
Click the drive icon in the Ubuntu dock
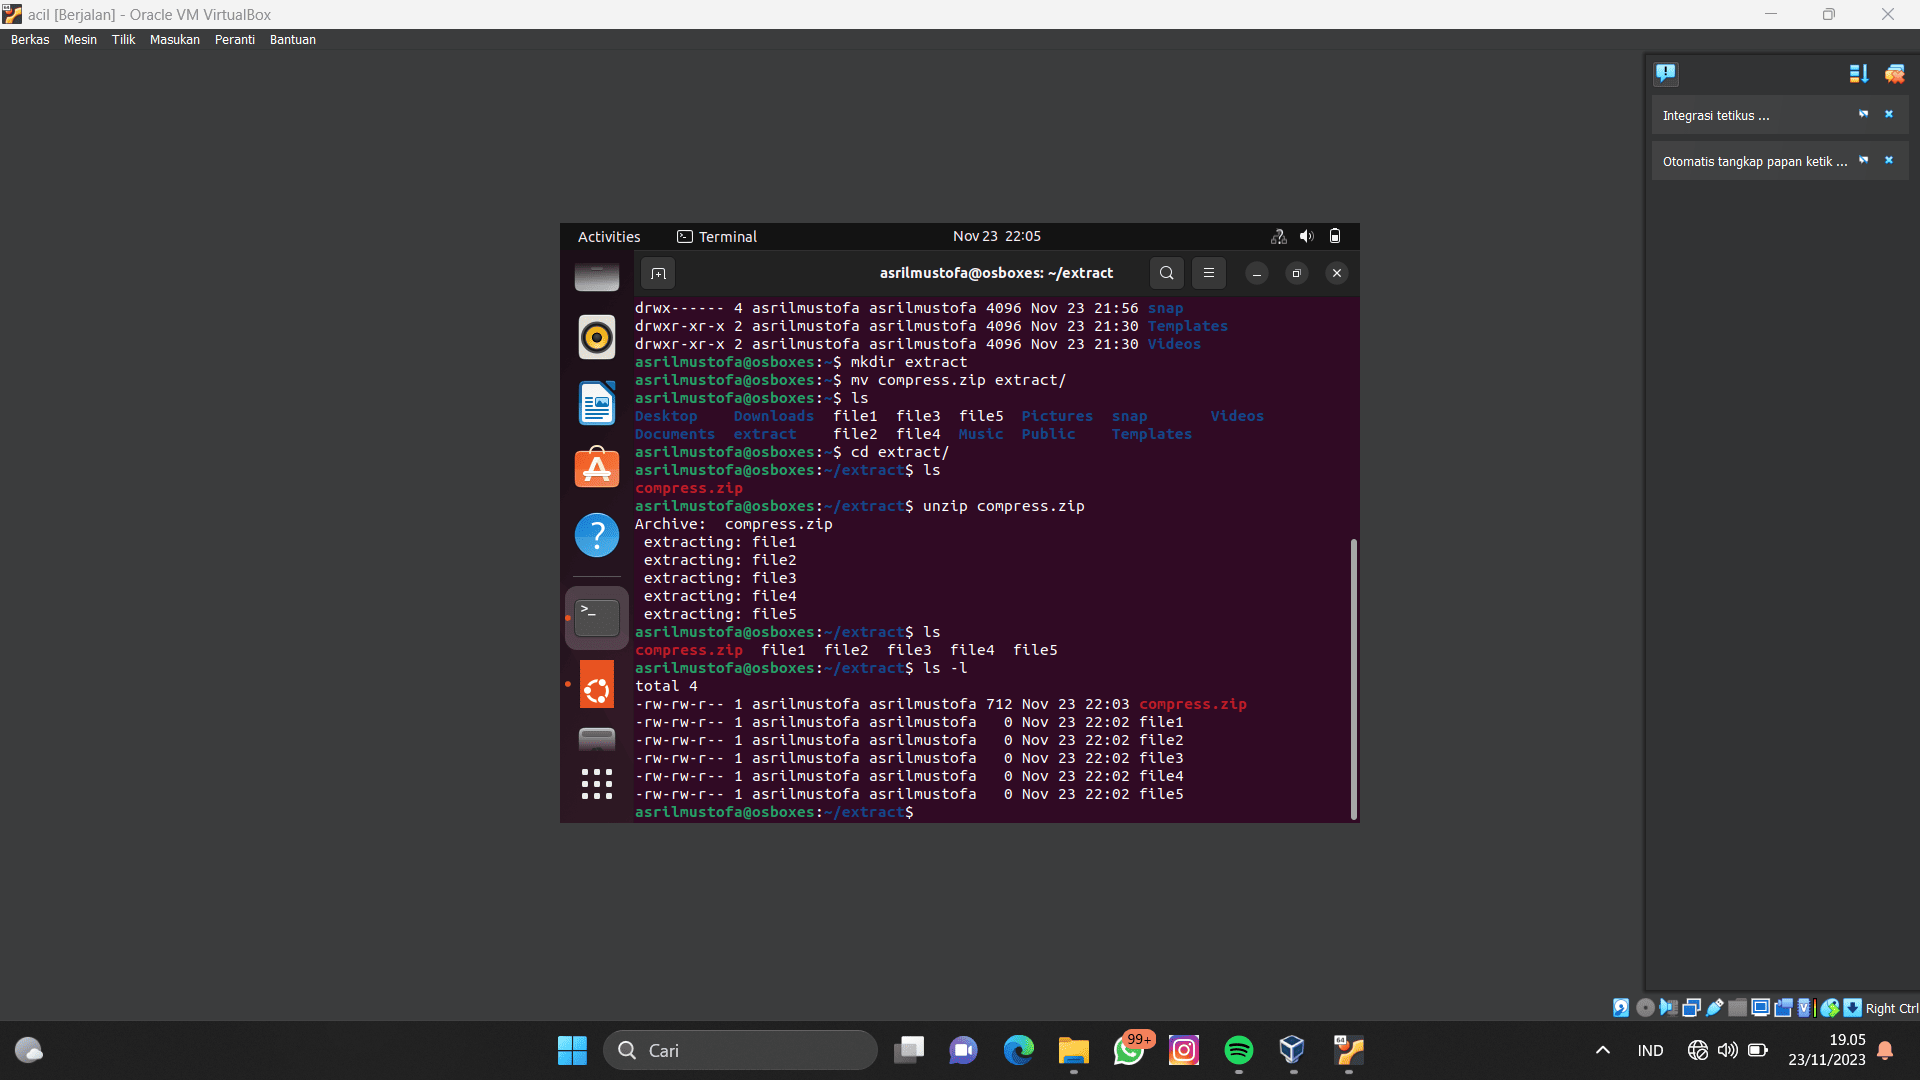pos(597,739)
